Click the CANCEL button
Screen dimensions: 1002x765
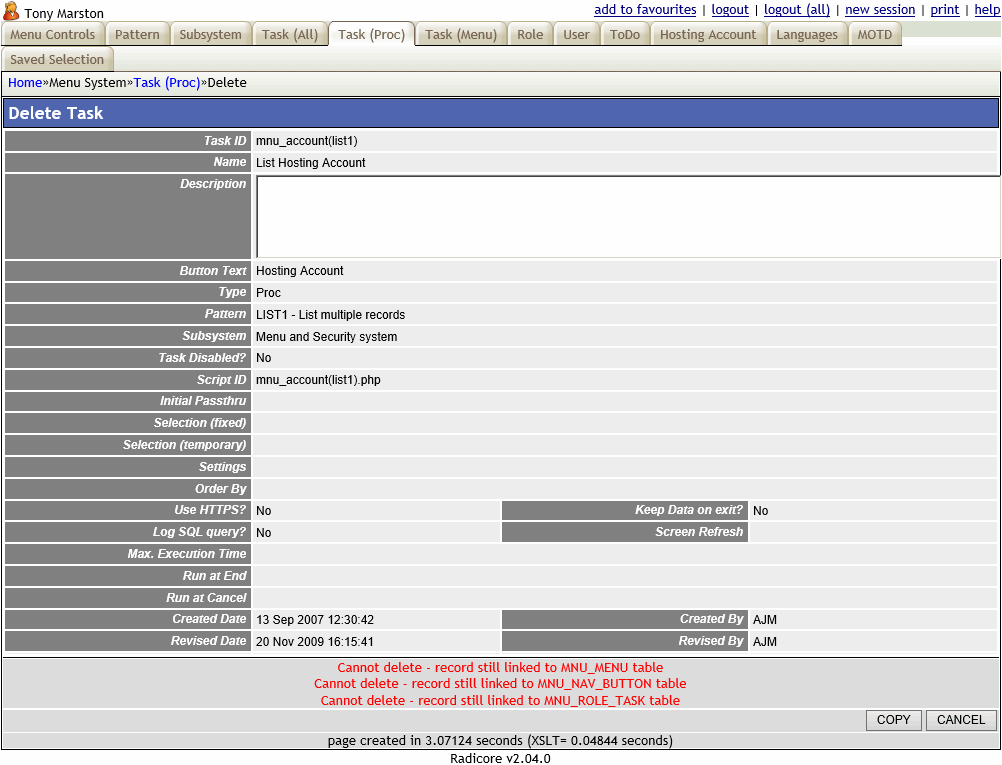point(960,720)
